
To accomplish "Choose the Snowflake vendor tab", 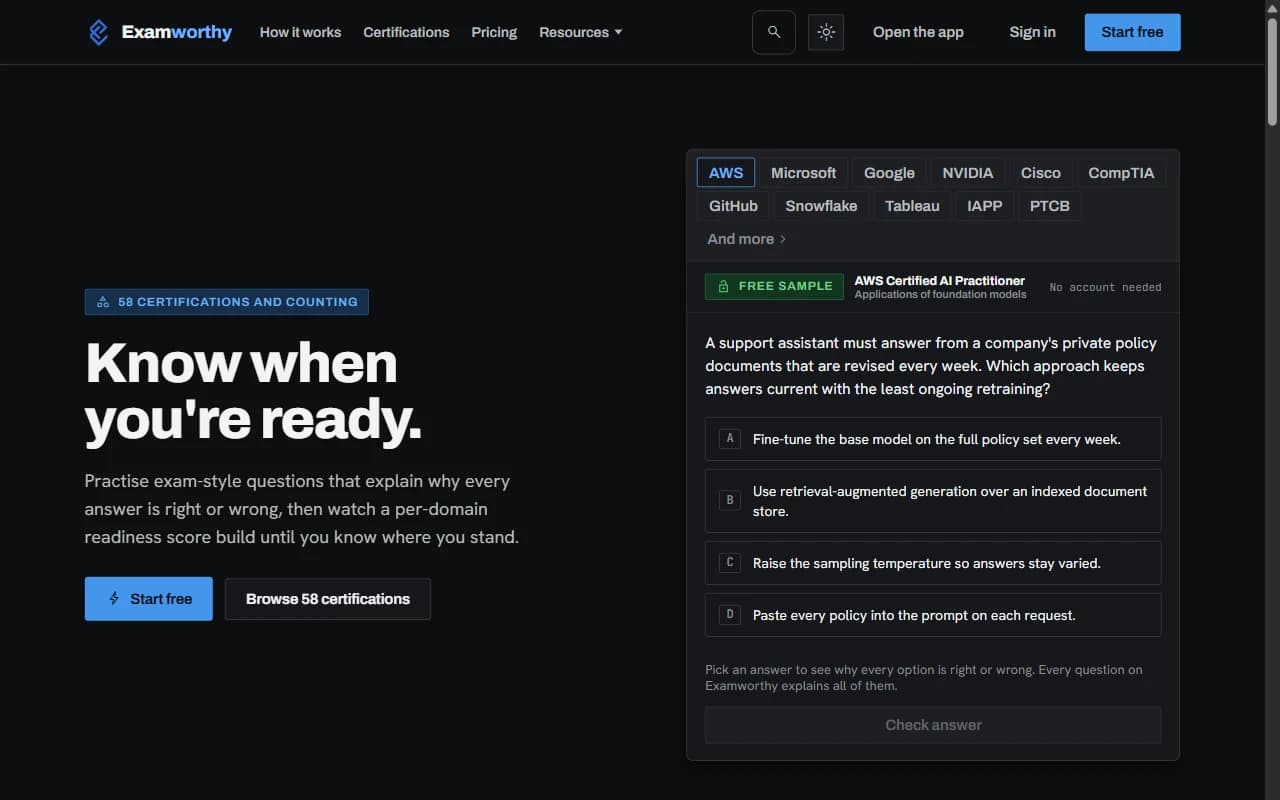I will (821, 205).
